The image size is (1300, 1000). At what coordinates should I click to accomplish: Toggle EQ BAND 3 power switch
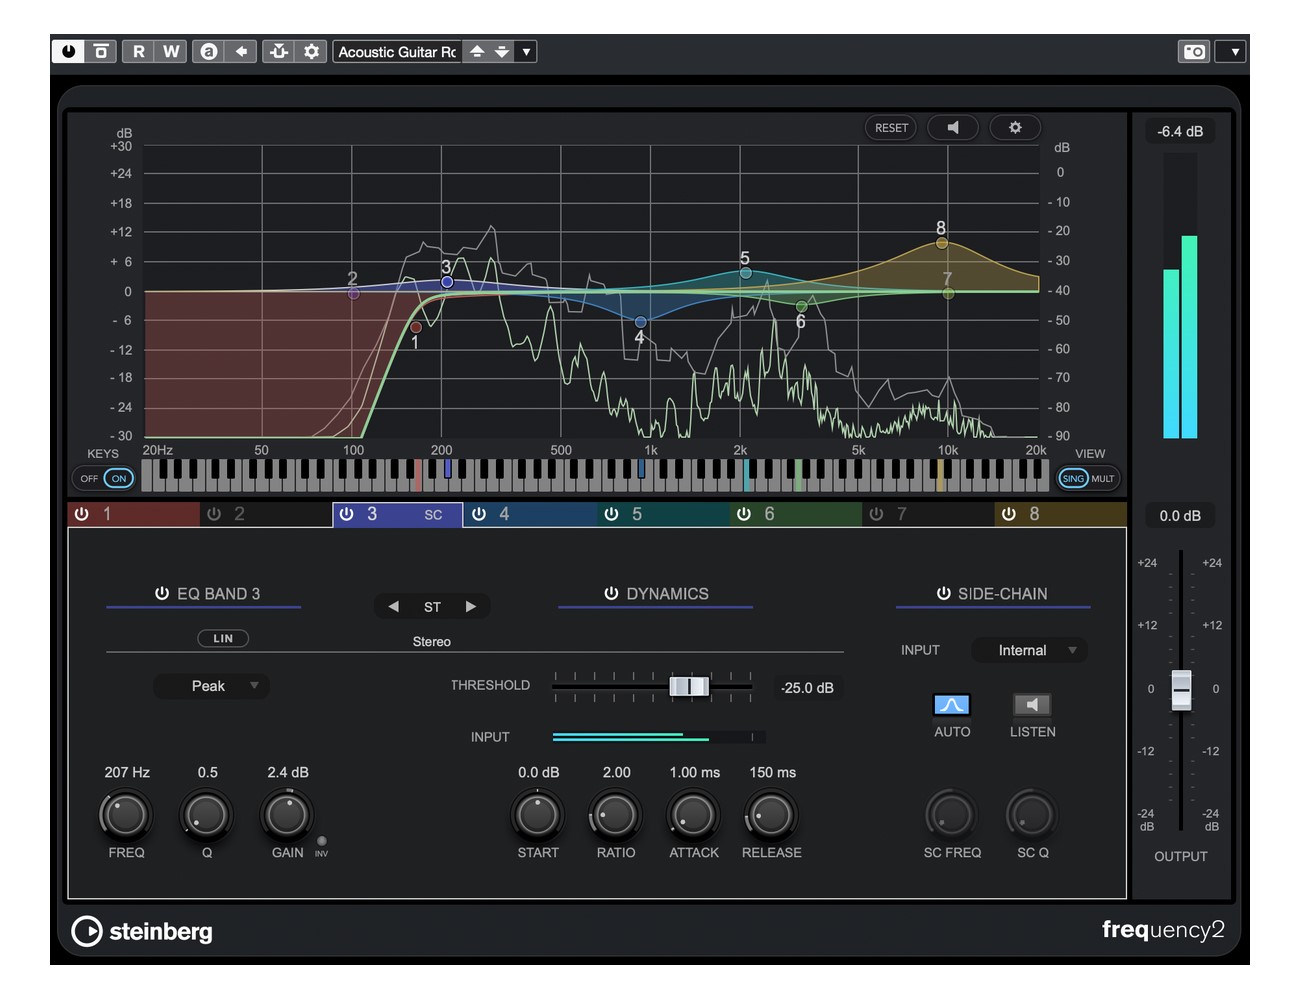[162, 594]
